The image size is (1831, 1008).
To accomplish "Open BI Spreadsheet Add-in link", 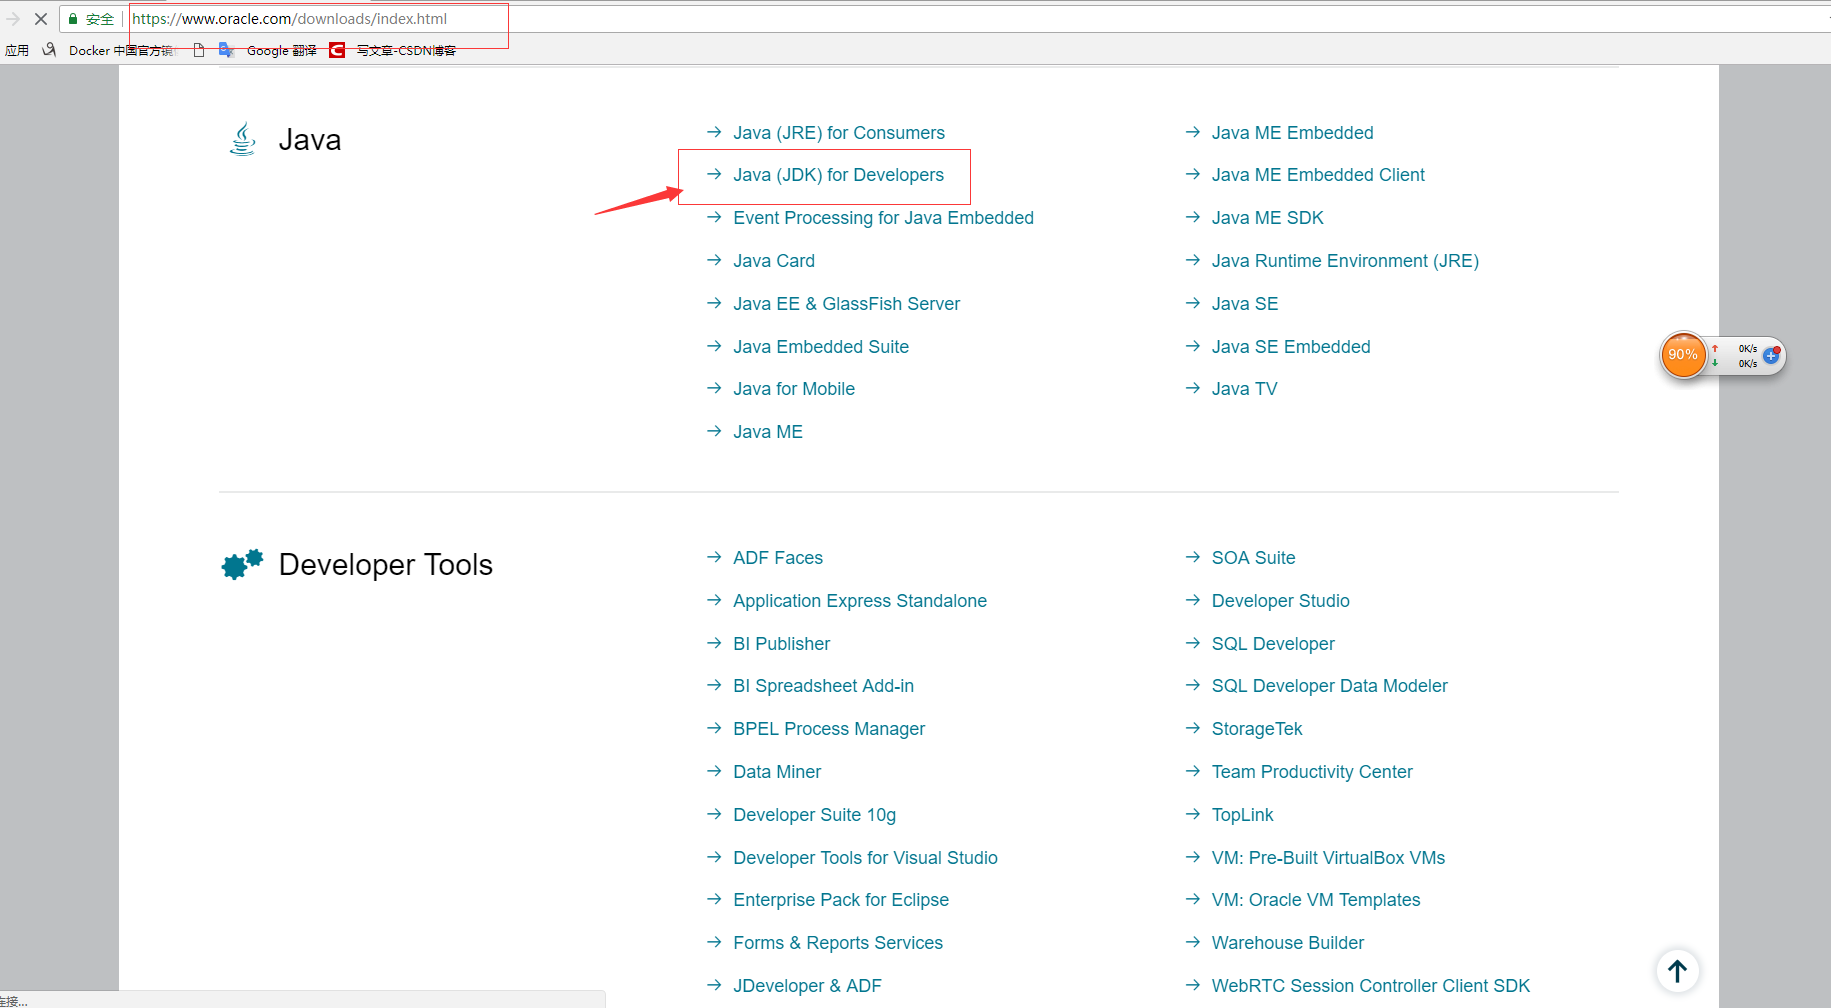I will (823, 686).
